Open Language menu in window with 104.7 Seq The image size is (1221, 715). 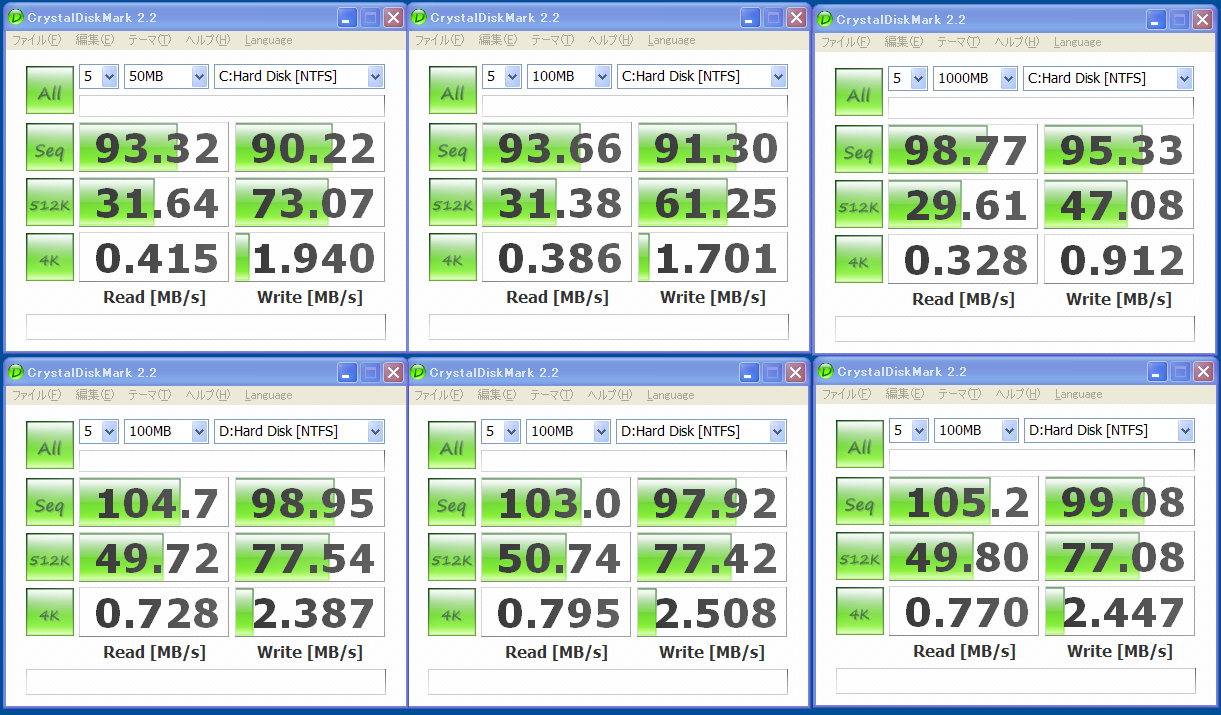(x=269, y=395)
